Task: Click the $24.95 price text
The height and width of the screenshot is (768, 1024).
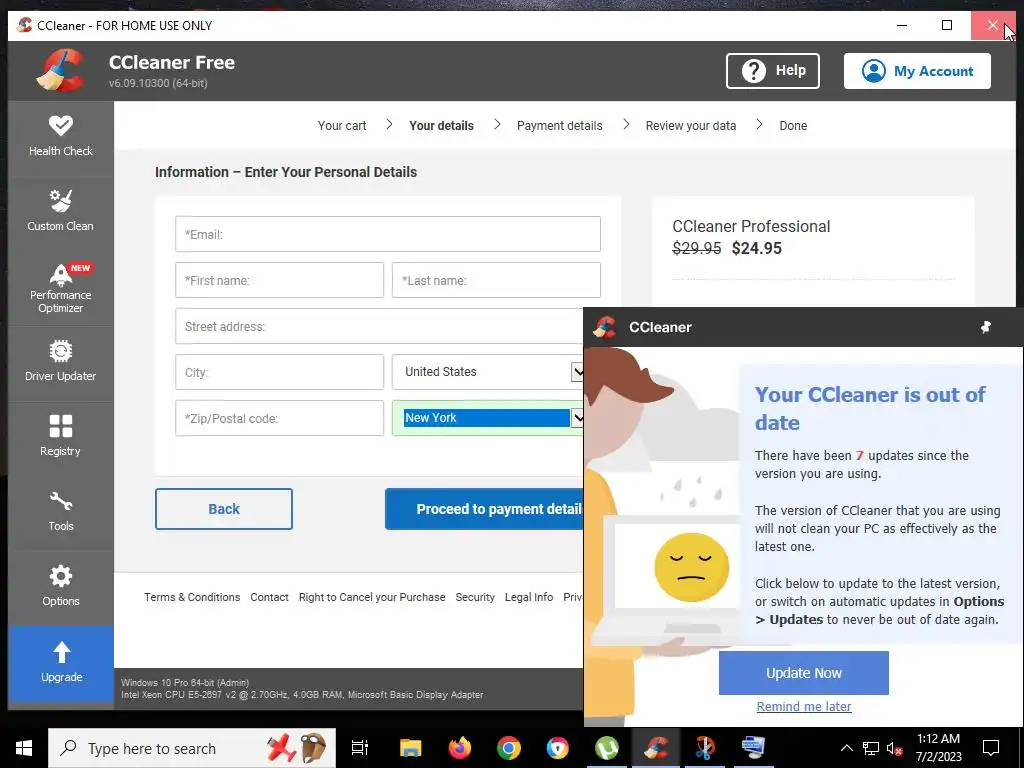Action: tap(756, 248)
